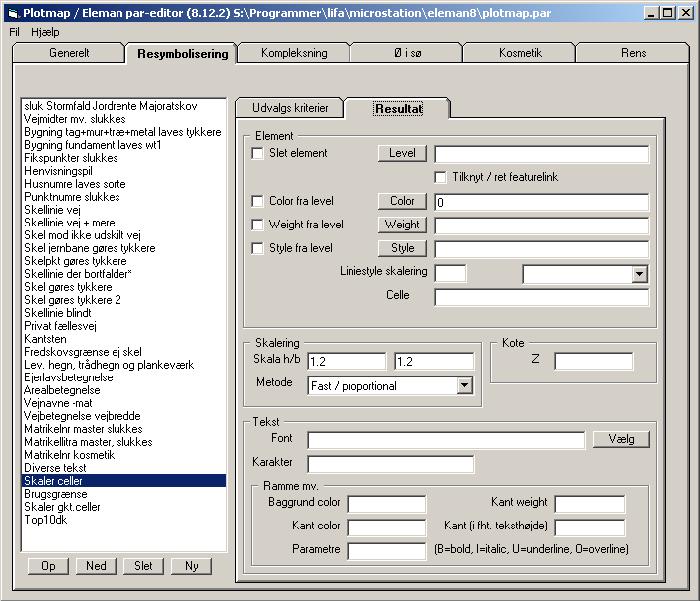Switch to the Kompleksning tab
The width and height of the screenshot is (700, 601).
pyautogui.click(x=294, y=53)
